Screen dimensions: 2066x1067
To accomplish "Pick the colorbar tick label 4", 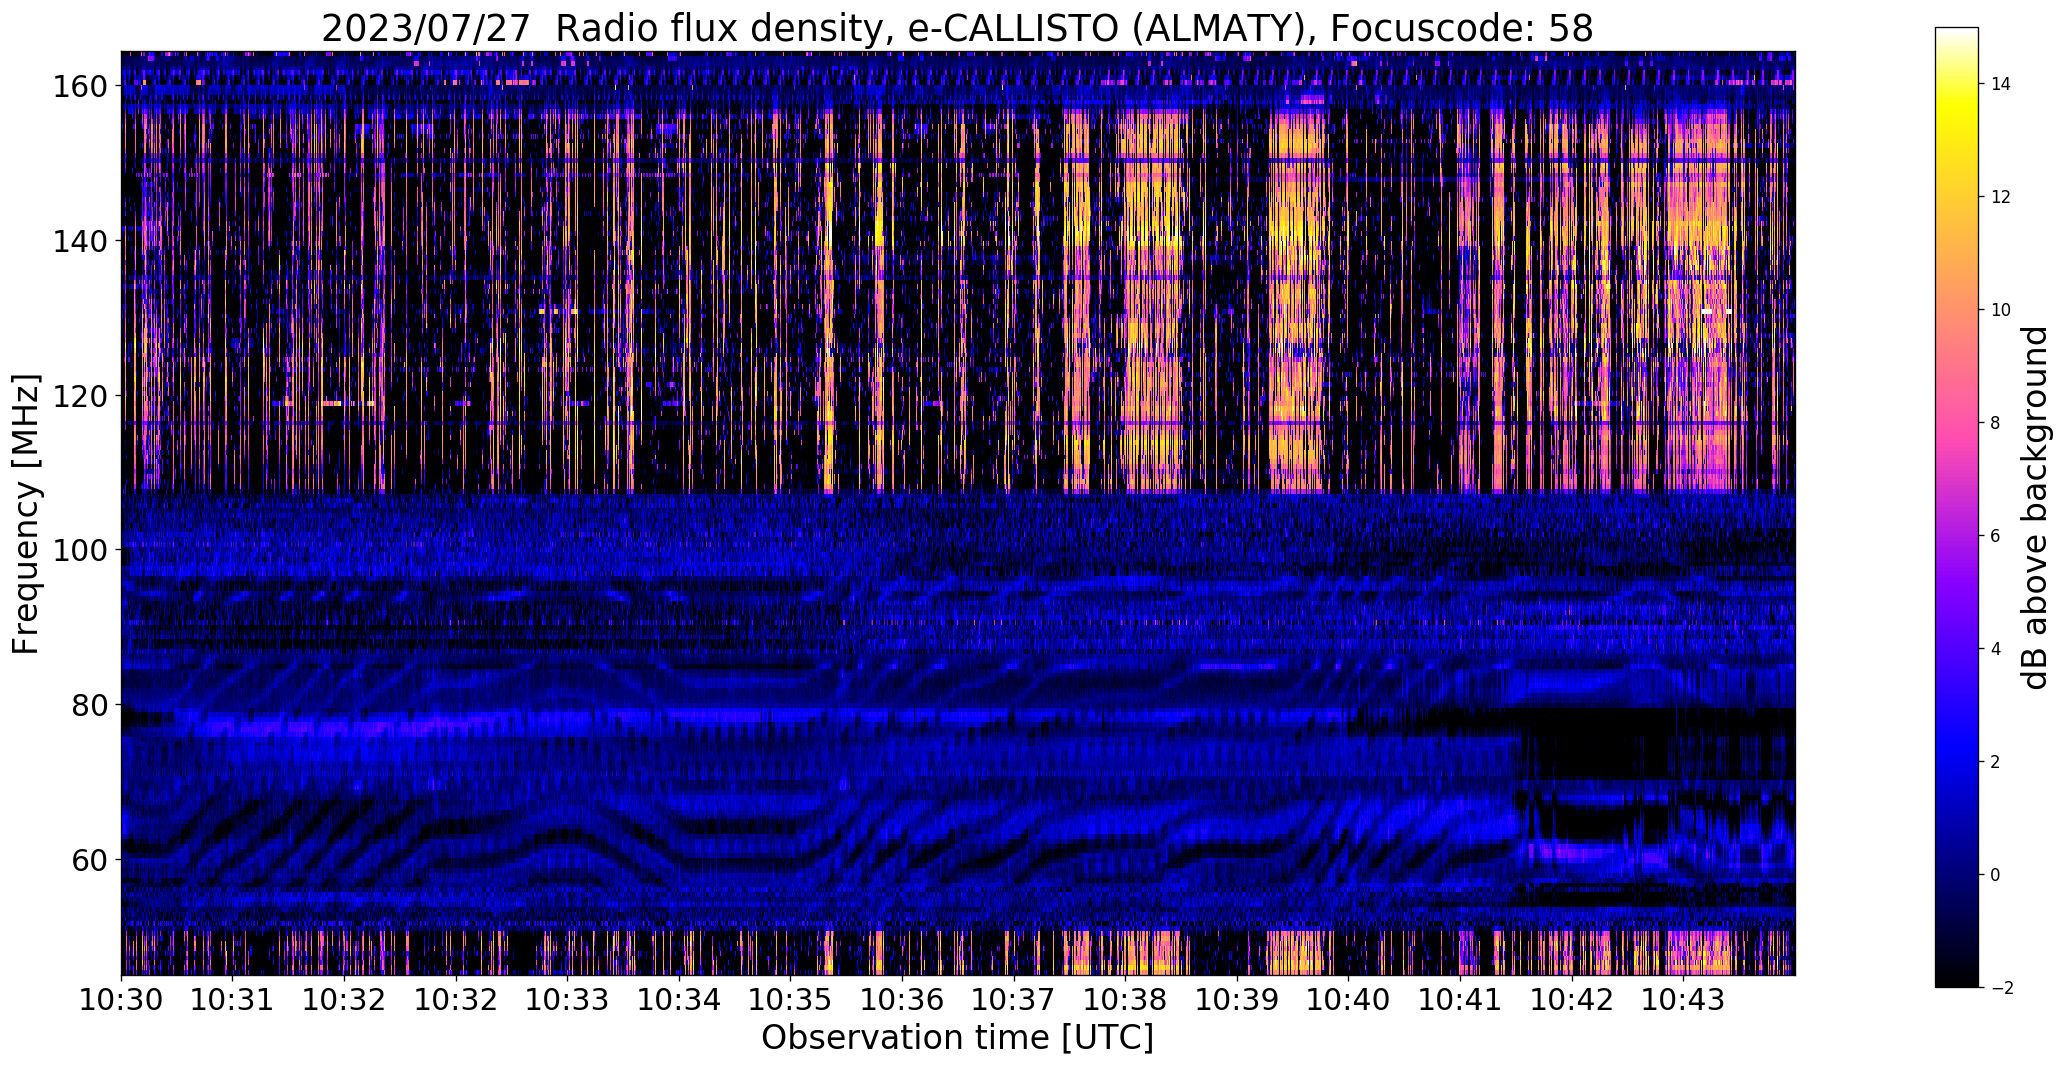I will (1996, 649).
